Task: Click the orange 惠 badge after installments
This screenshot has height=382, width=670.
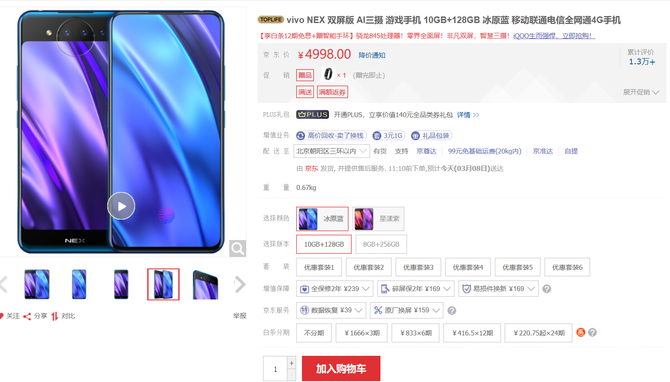Action: (580, 332)
